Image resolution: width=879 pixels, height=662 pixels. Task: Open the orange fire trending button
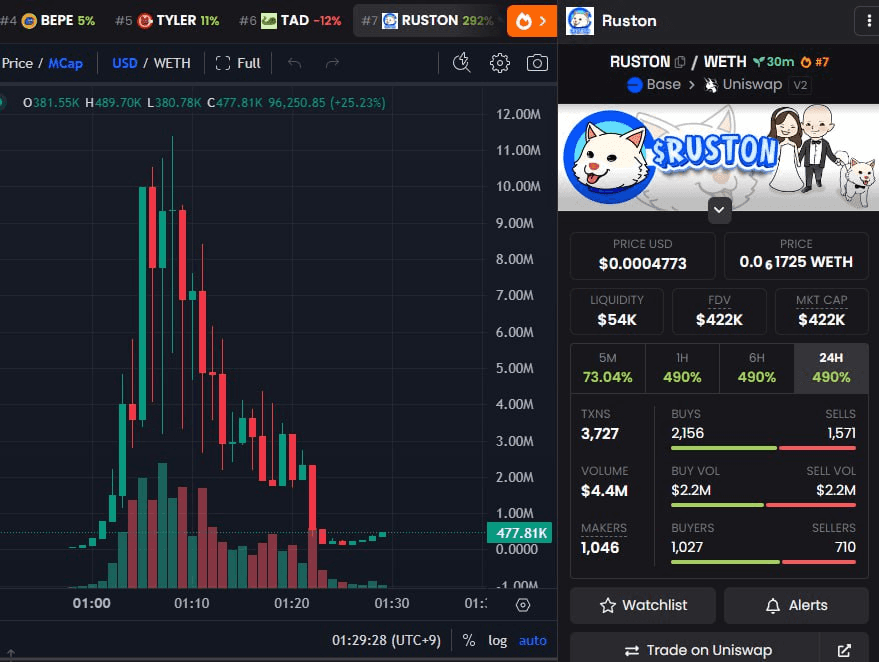531,20
